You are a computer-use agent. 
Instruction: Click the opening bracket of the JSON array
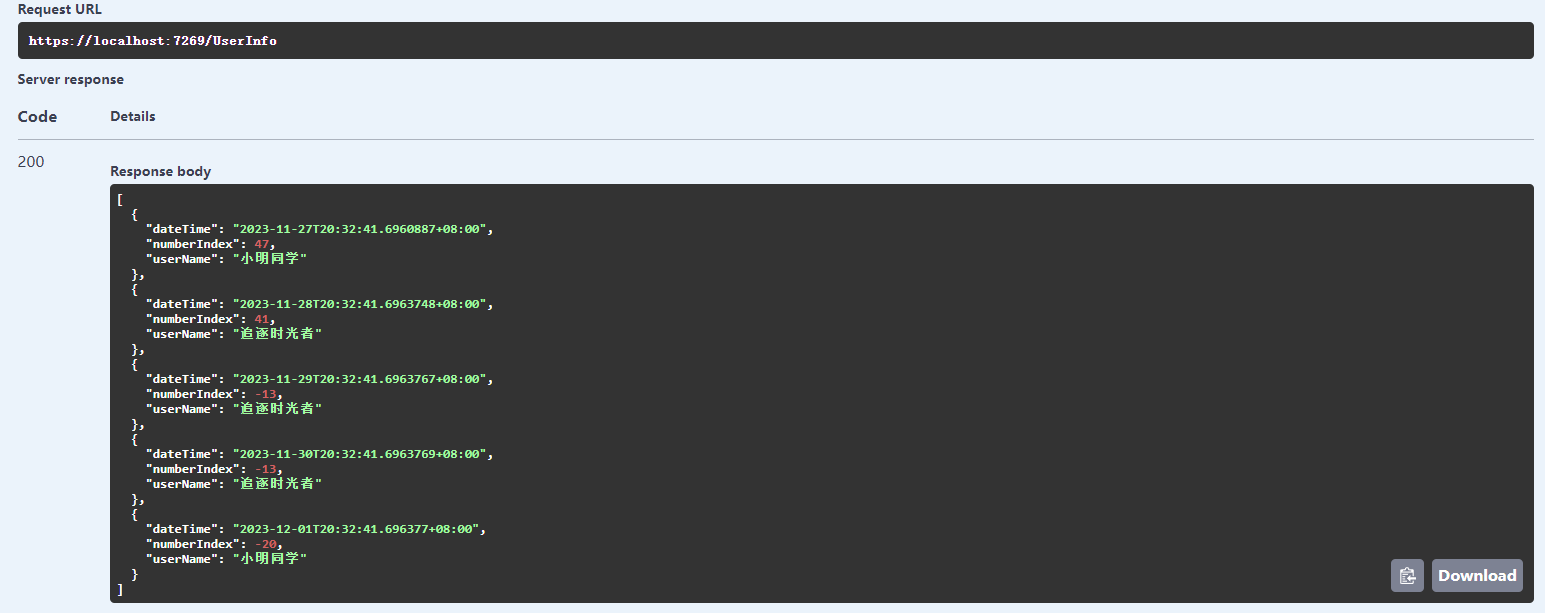click(120, 198)
